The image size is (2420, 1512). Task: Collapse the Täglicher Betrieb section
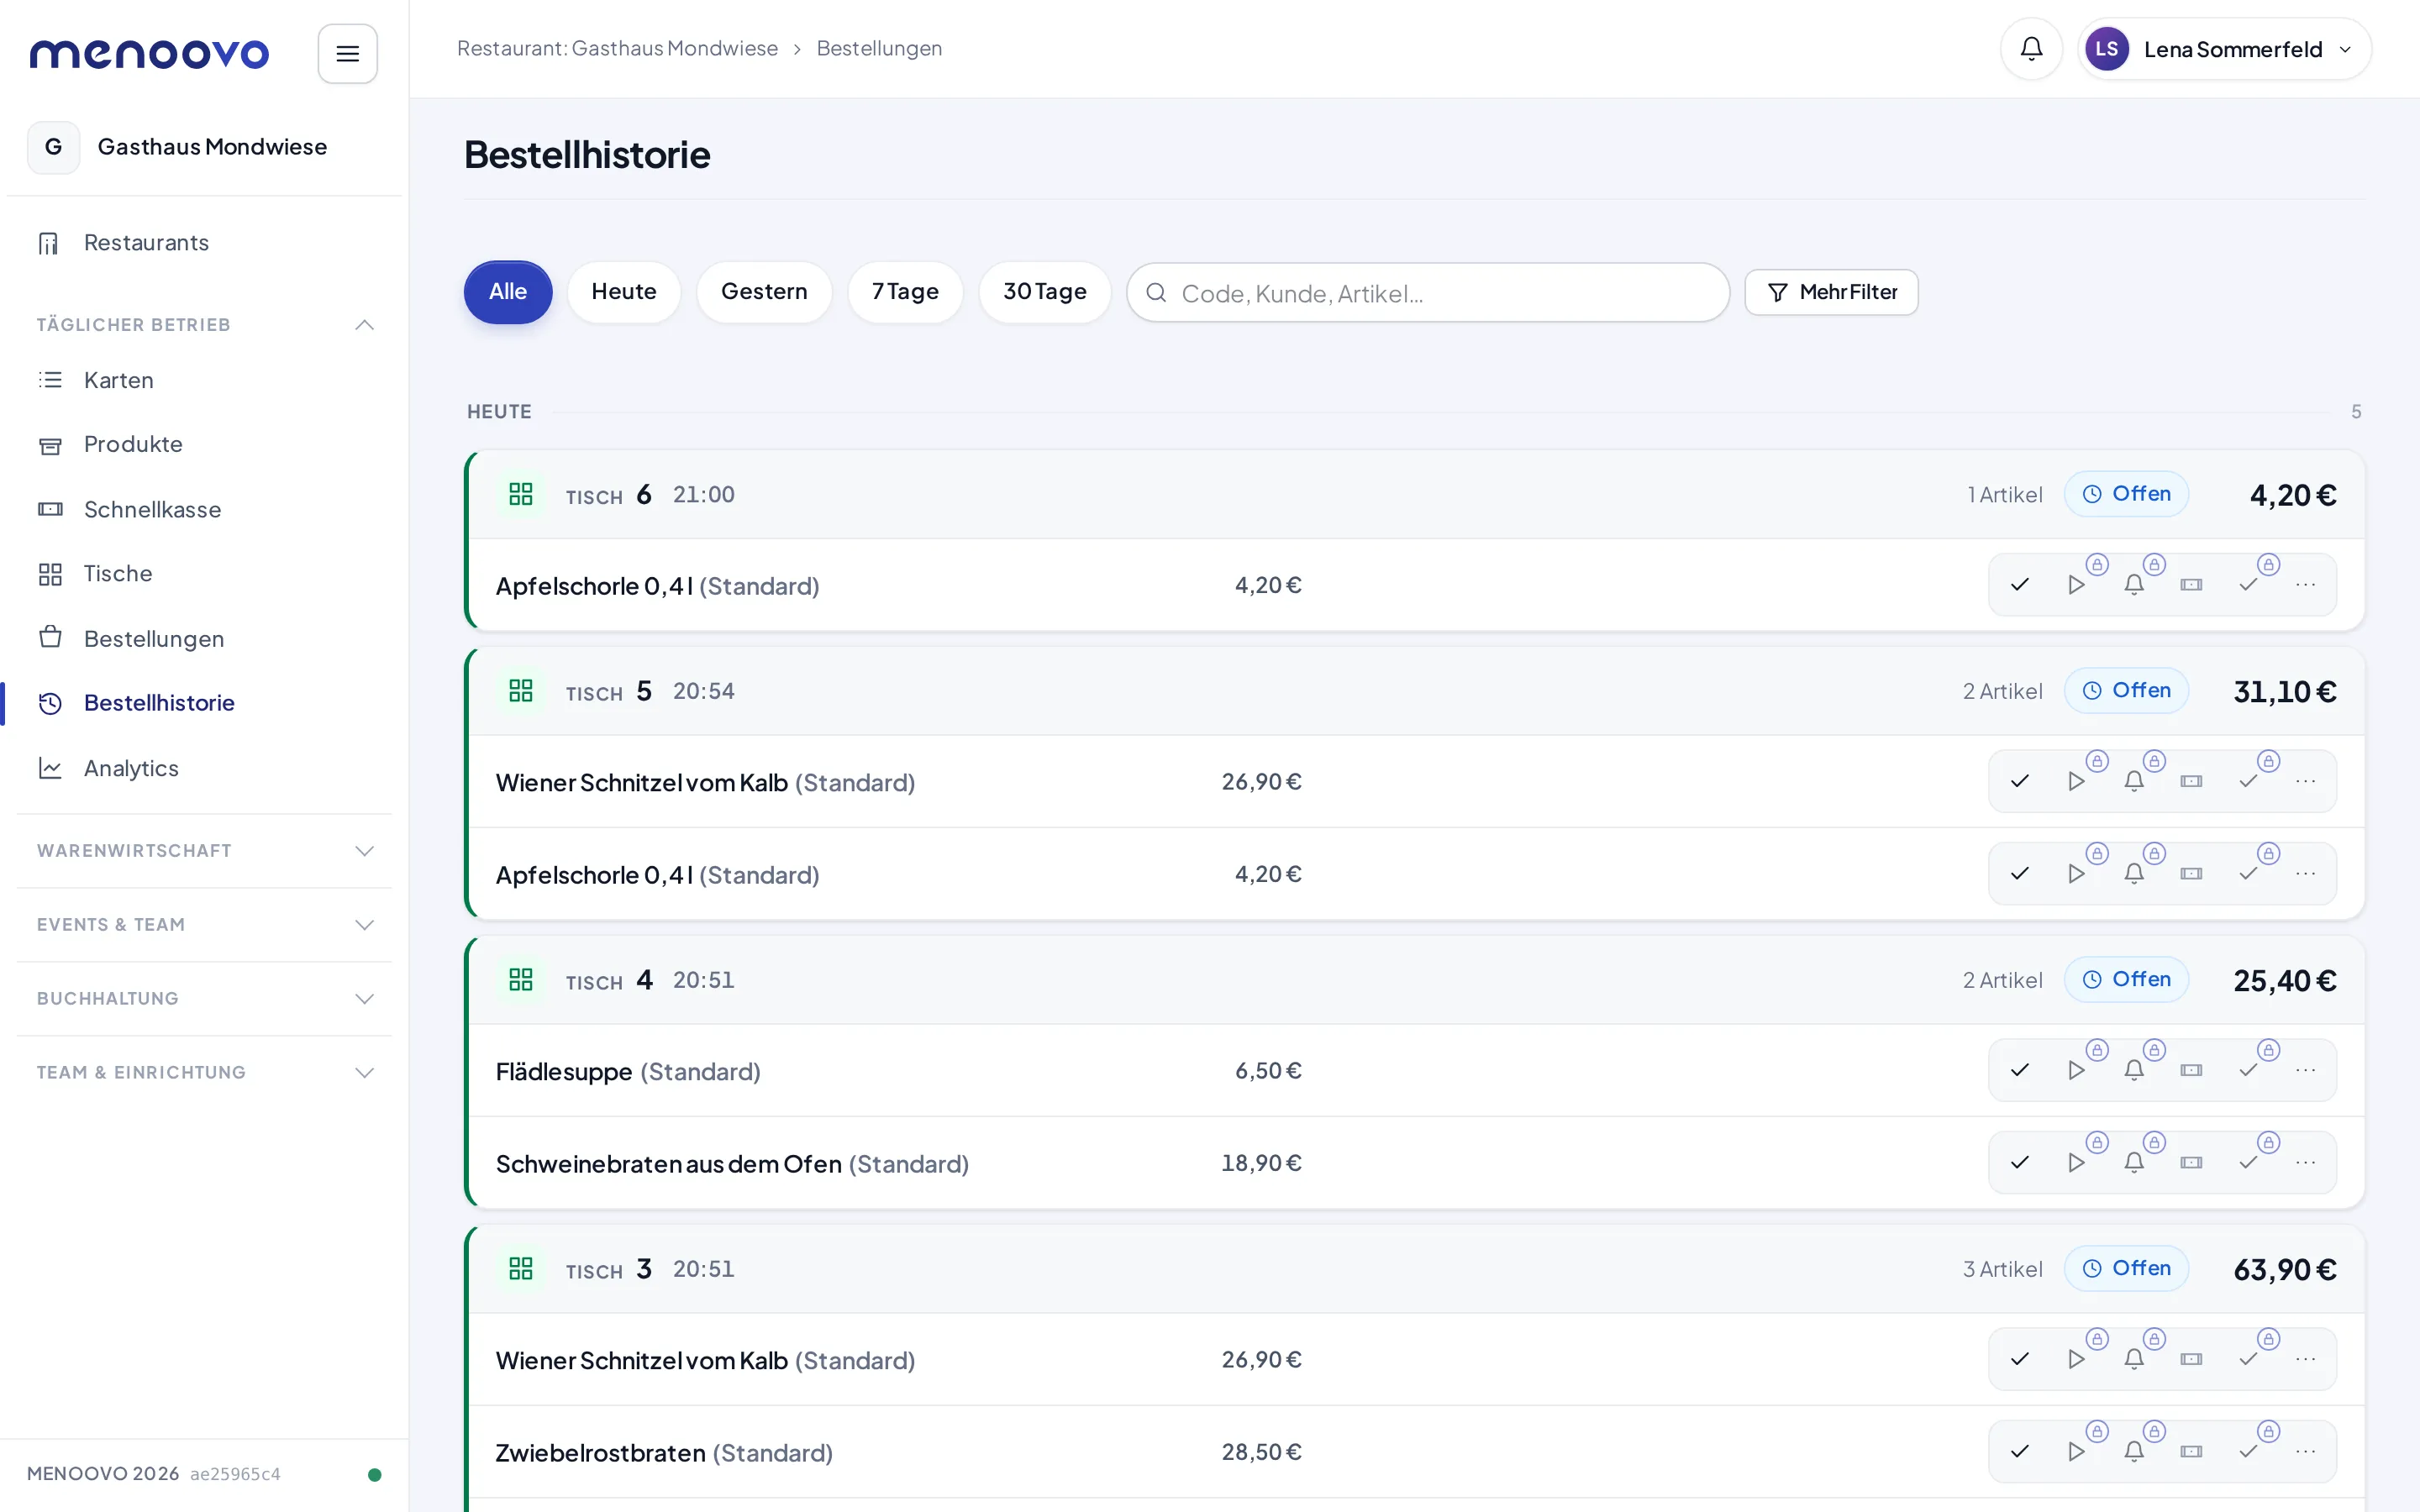(205, 325)
